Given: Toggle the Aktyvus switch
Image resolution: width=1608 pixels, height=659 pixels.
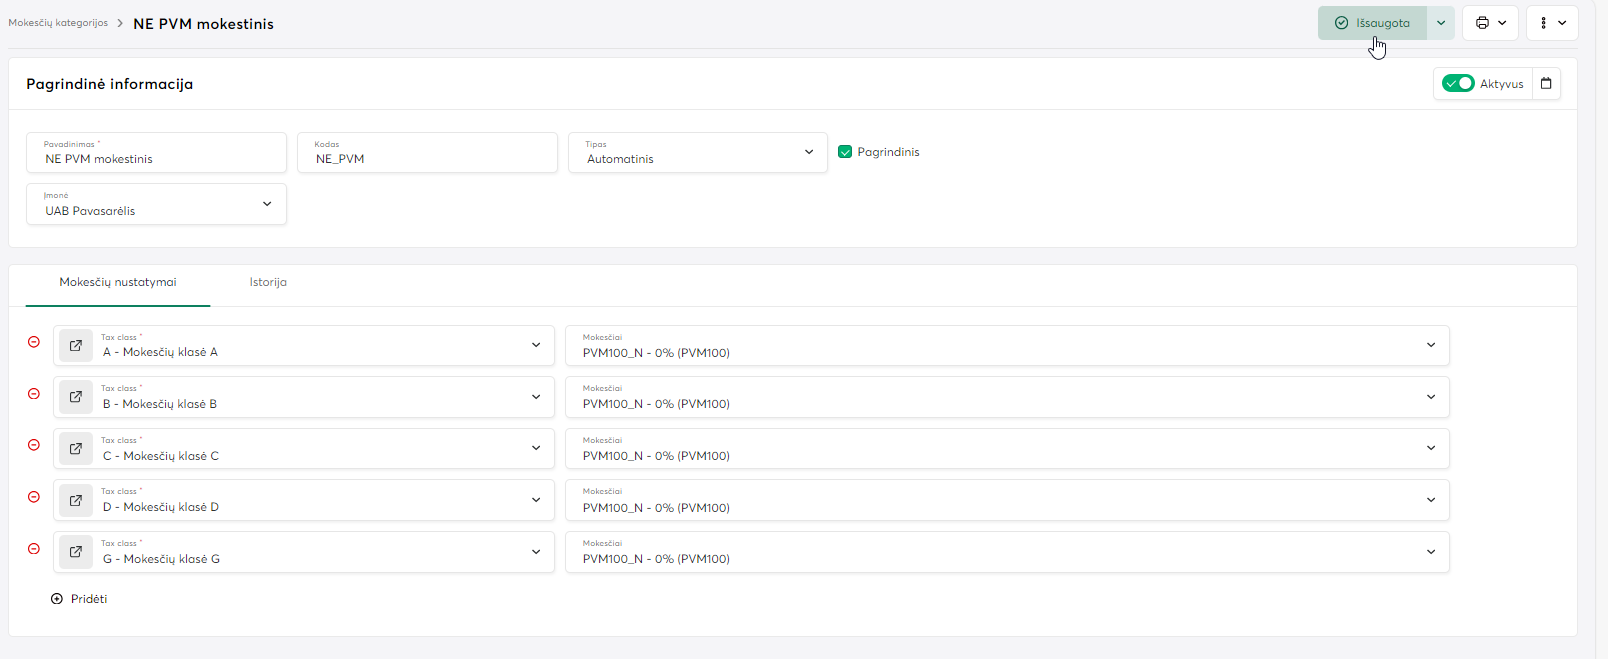Looking at the screenshot, I should (1458, 84).
